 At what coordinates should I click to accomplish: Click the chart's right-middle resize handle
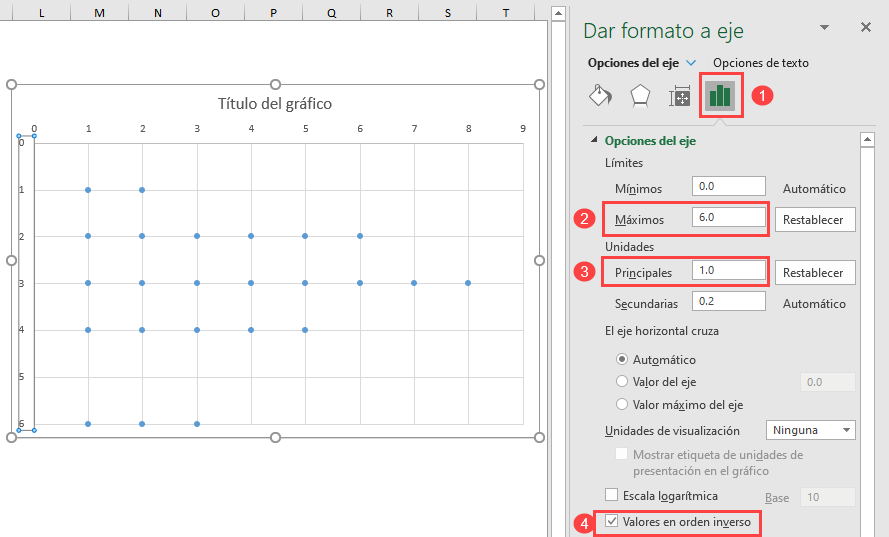click(539, 260)
